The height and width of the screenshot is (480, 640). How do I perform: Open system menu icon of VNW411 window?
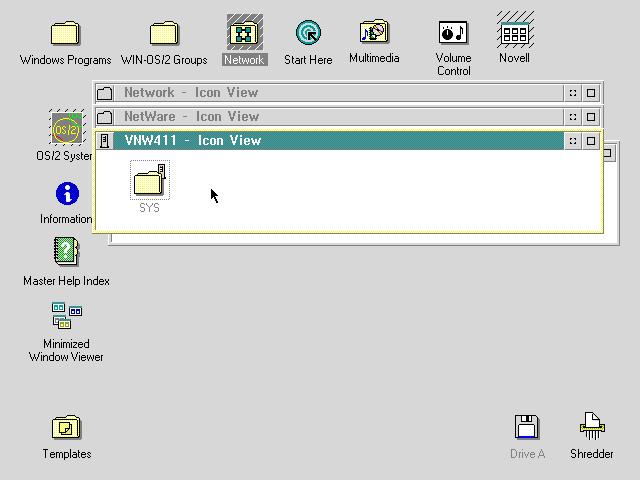pos(104,141)
